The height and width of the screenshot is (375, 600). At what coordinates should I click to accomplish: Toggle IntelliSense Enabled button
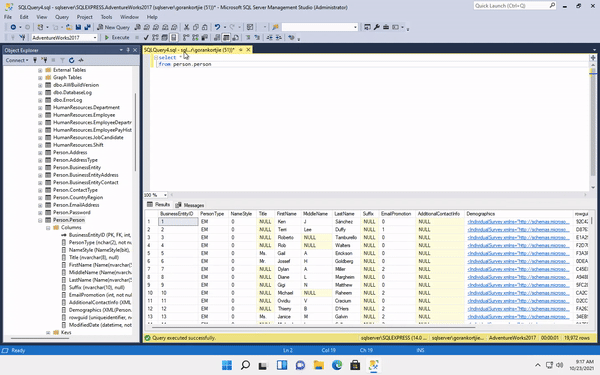174,38
